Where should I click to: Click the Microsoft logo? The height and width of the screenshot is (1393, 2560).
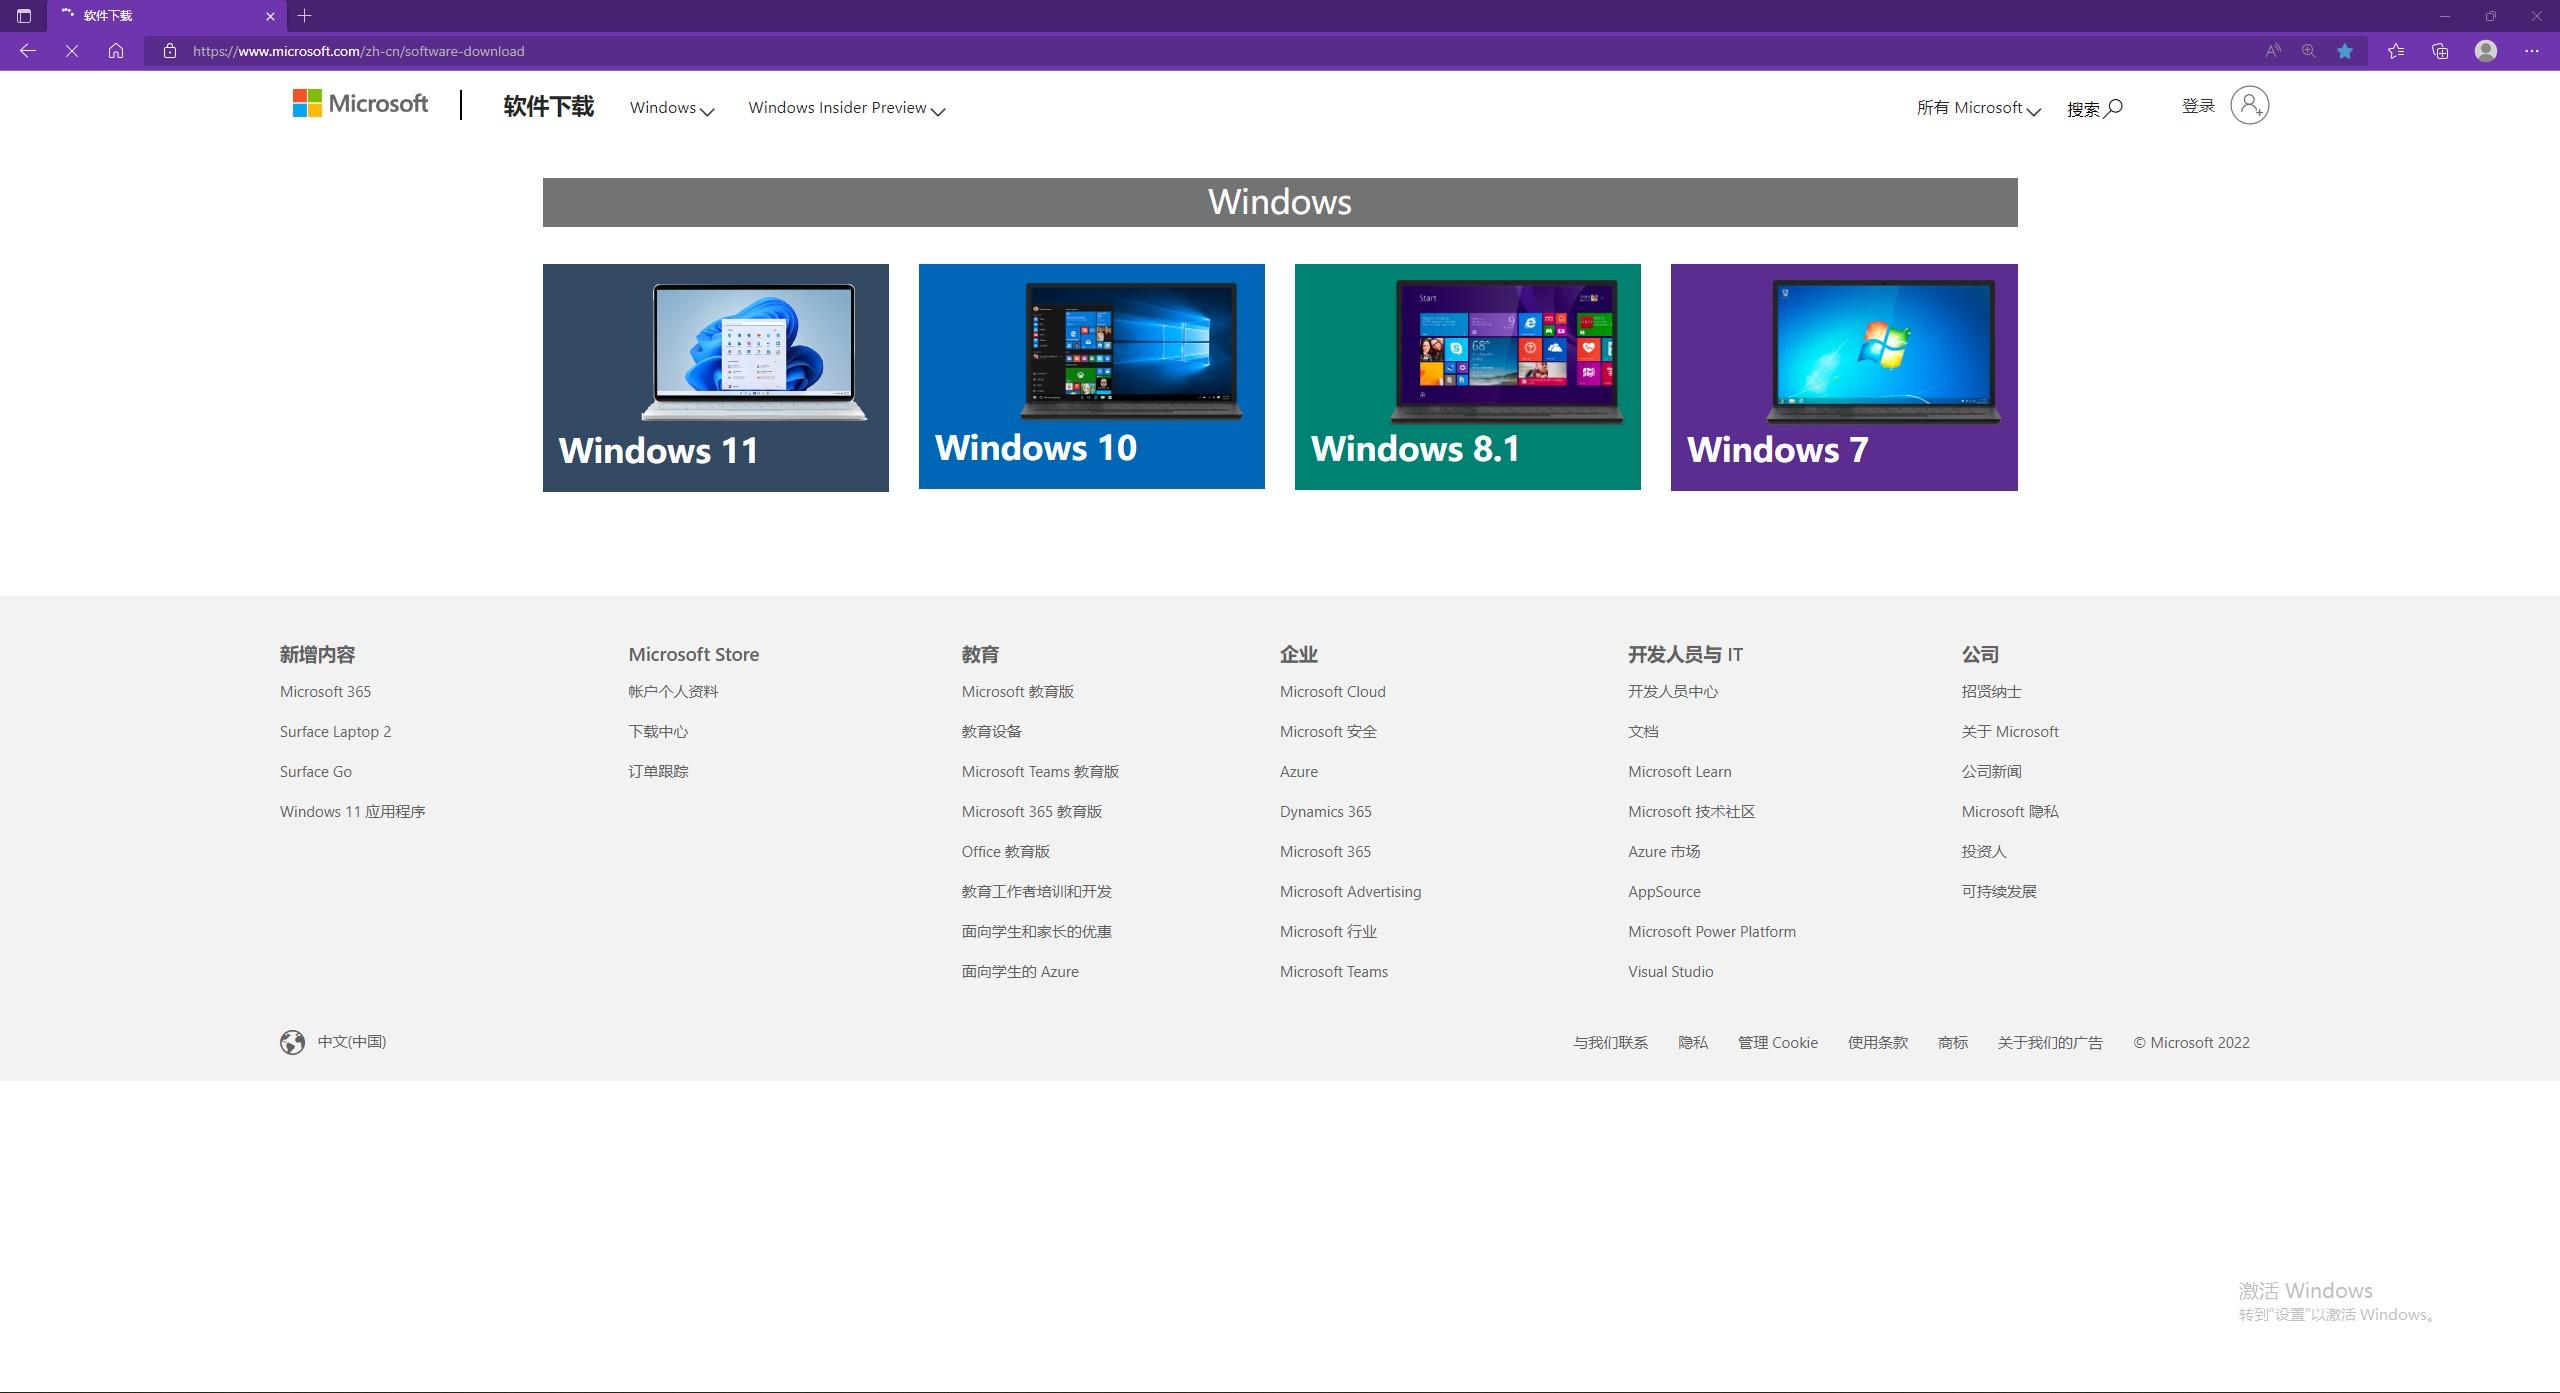(360, 104)
